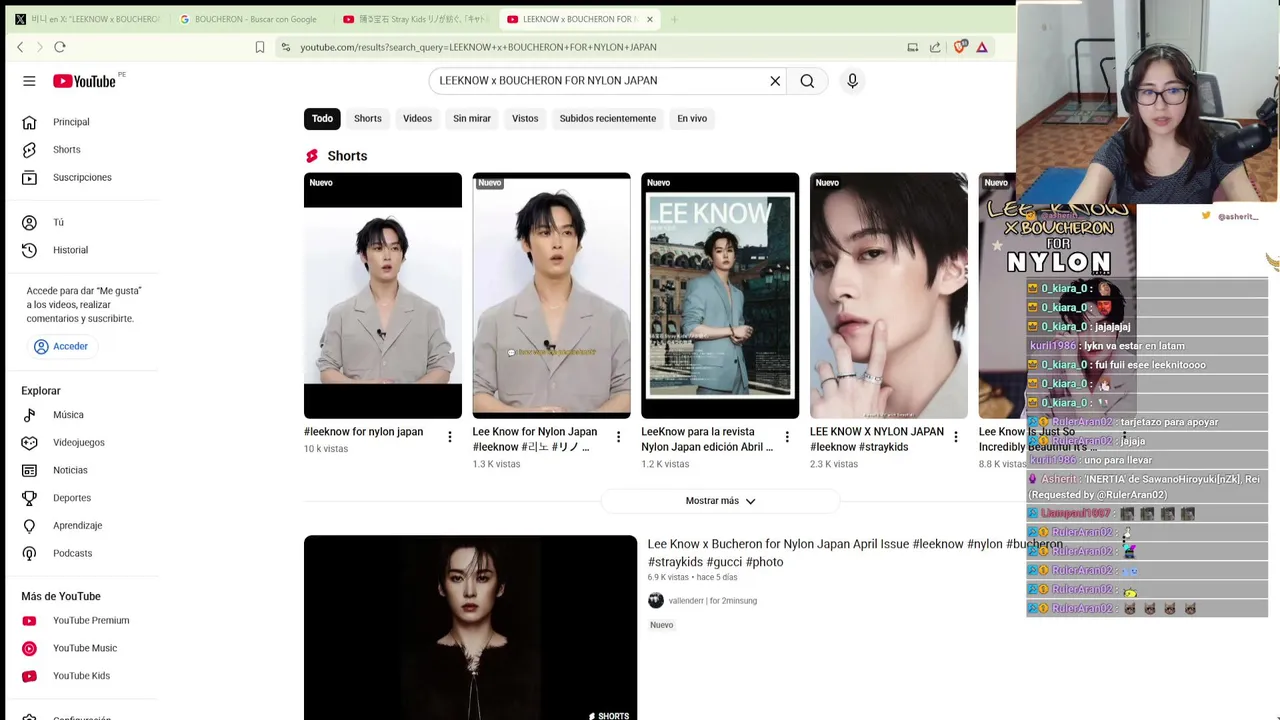Expand shorts with Mostrar más
Image resolution: width=1280 pixels, height=720 pixels.
point(720,501)
